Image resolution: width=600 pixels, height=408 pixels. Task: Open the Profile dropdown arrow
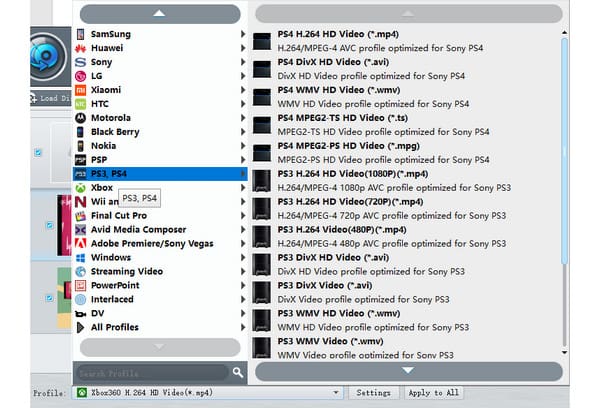click(x=336, y=393)
